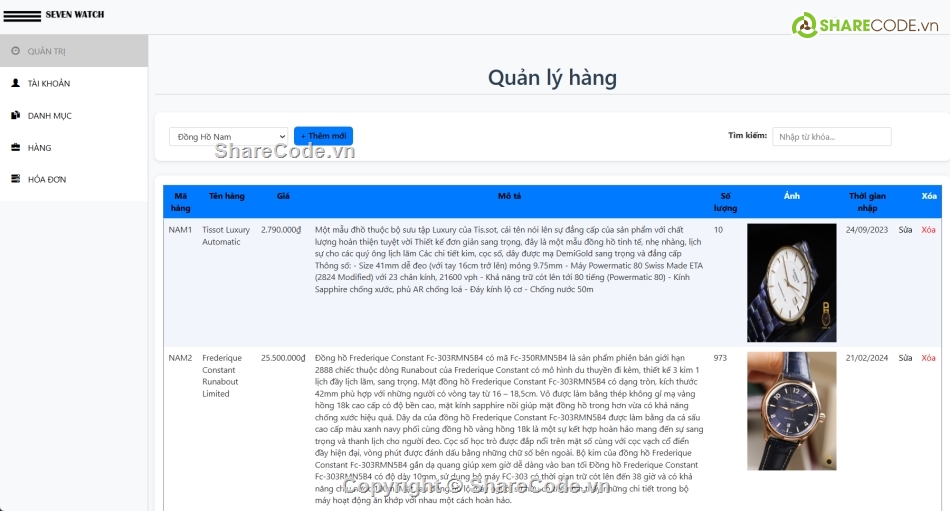Open the Quản trị dashboard icon in sidebar

(x=15, y=51)
